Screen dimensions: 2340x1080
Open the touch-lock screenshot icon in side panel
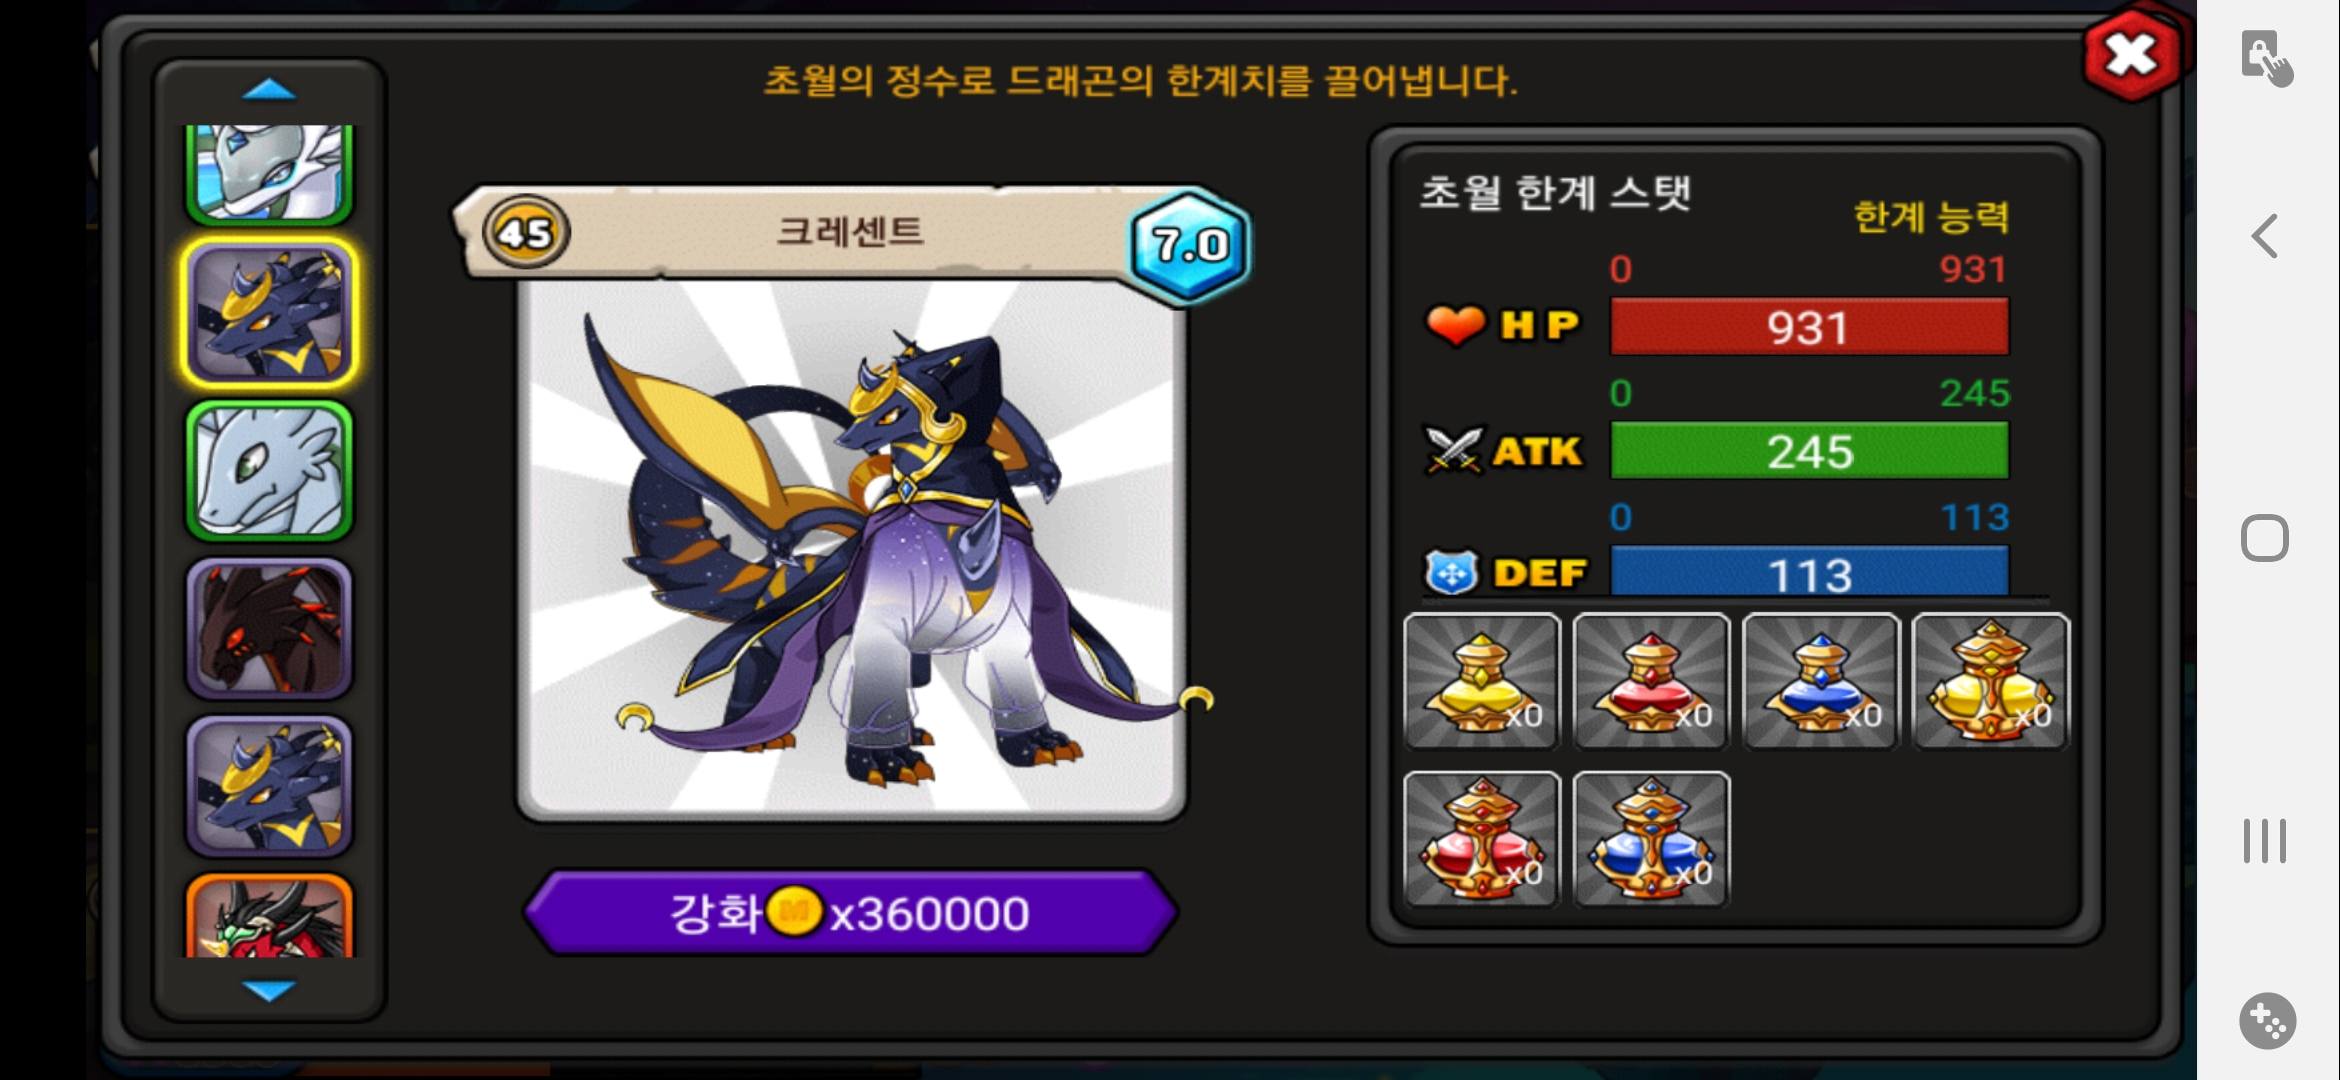2266,58
